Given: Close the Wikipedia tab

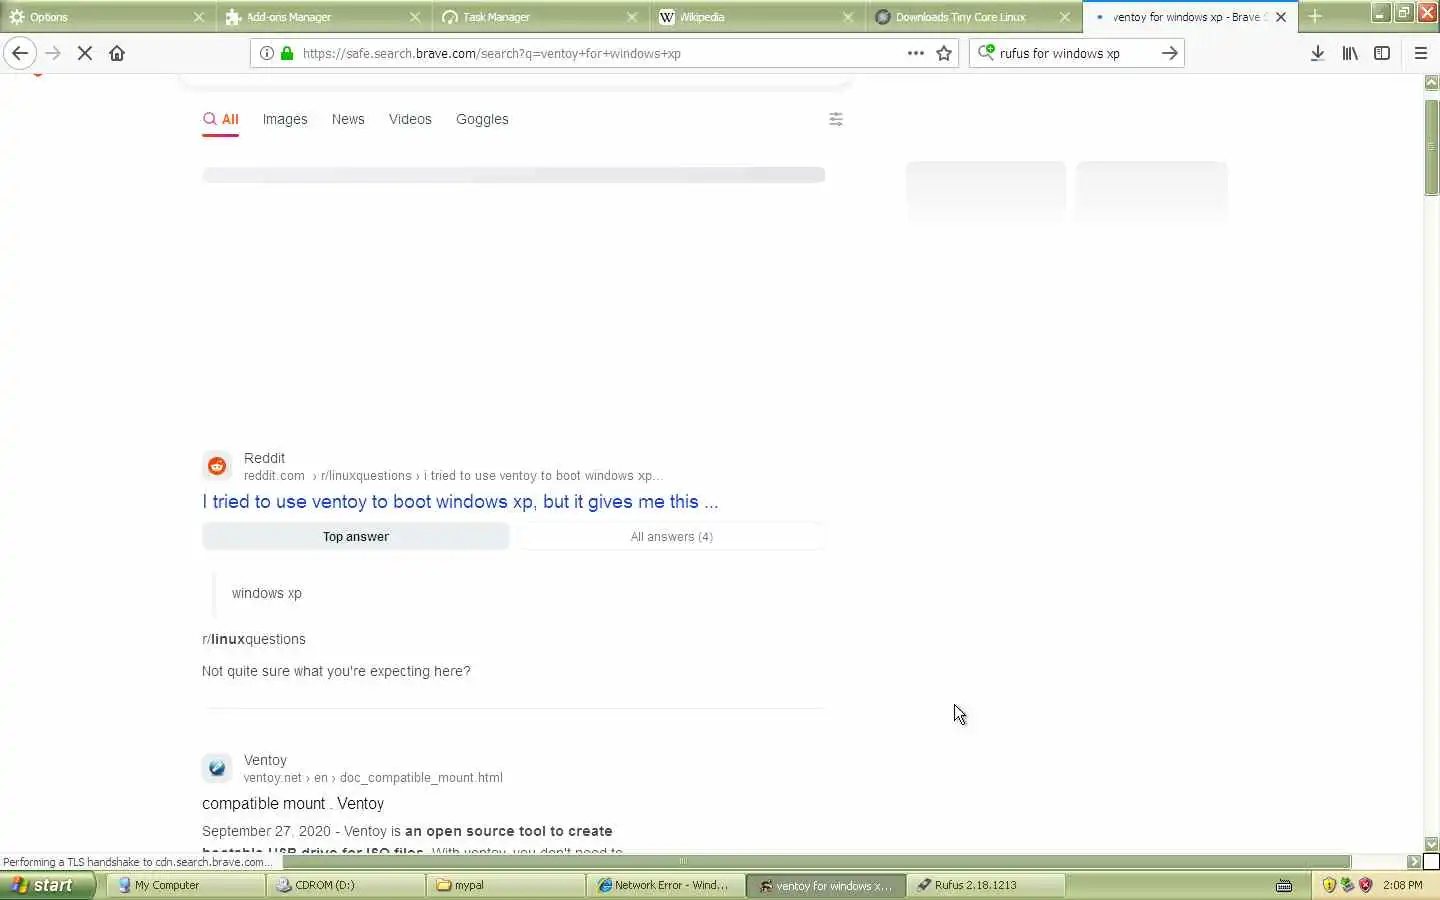Looking at the screenshot, I should pos(848,17).
